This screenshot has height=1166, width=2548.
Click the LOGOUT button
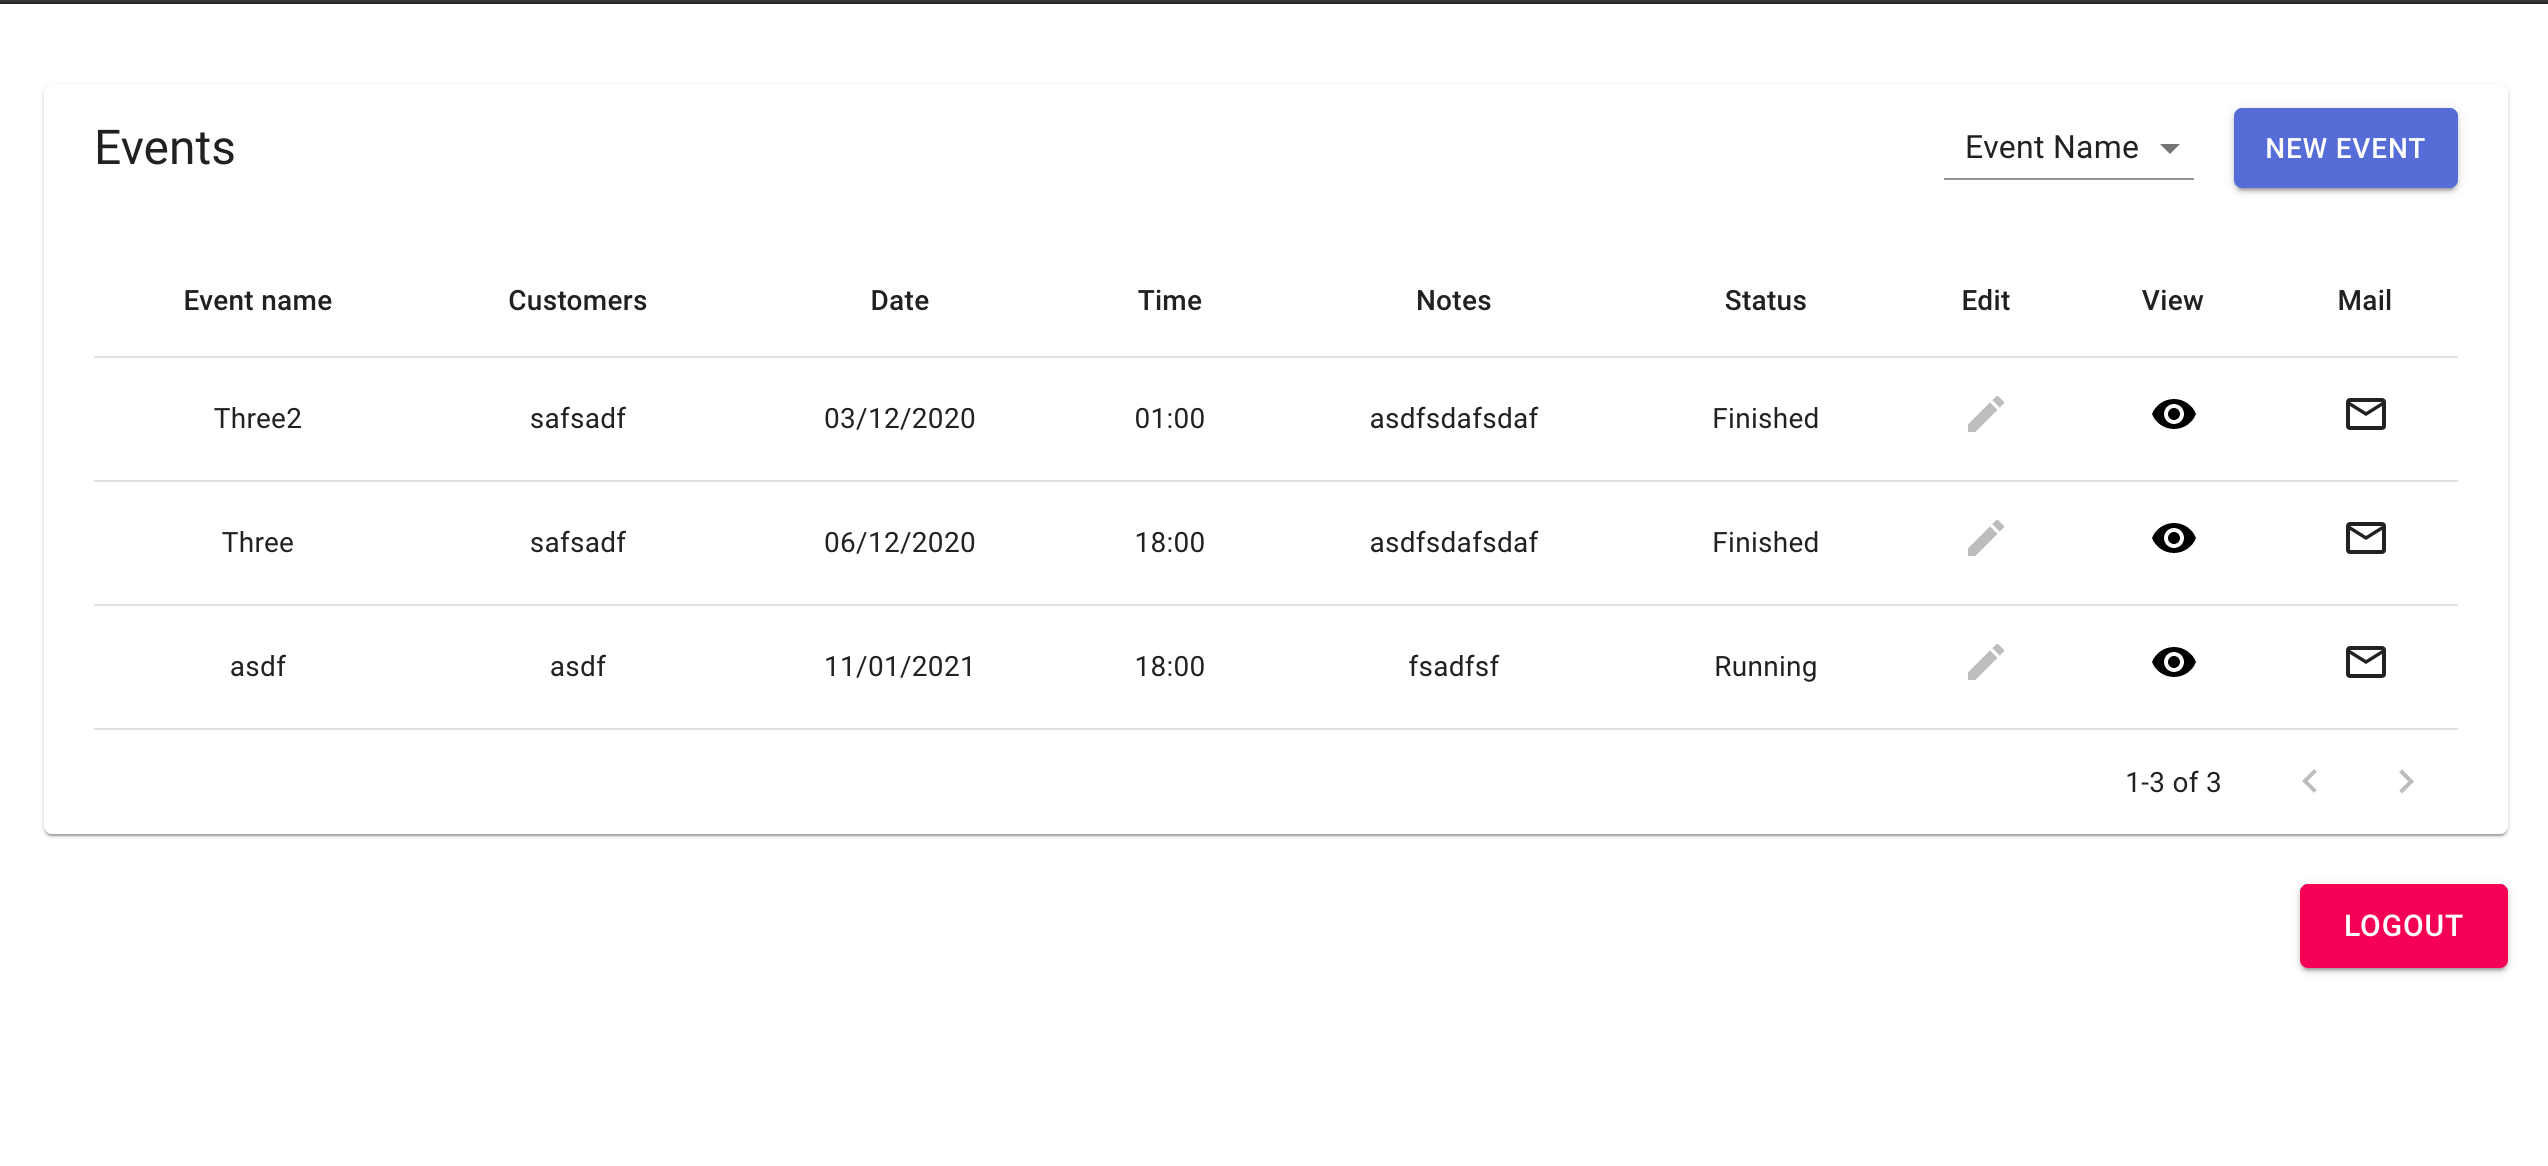2403,926
